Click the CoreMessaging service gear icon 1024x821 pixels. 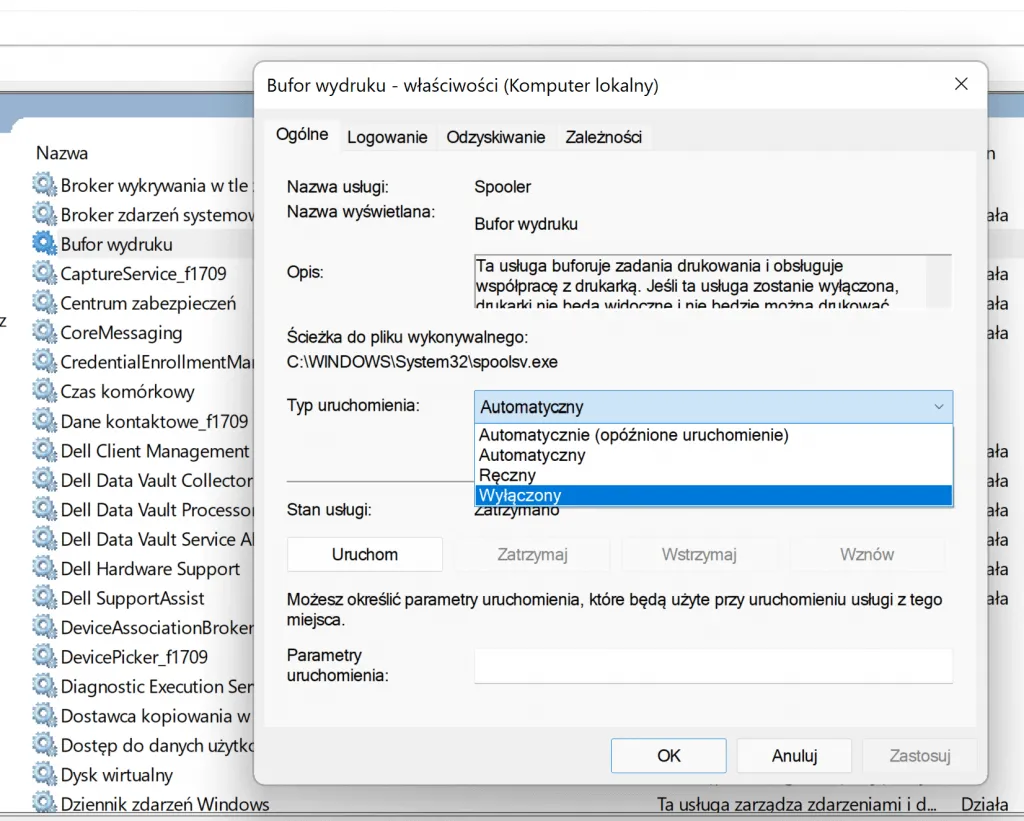[44, 332]
